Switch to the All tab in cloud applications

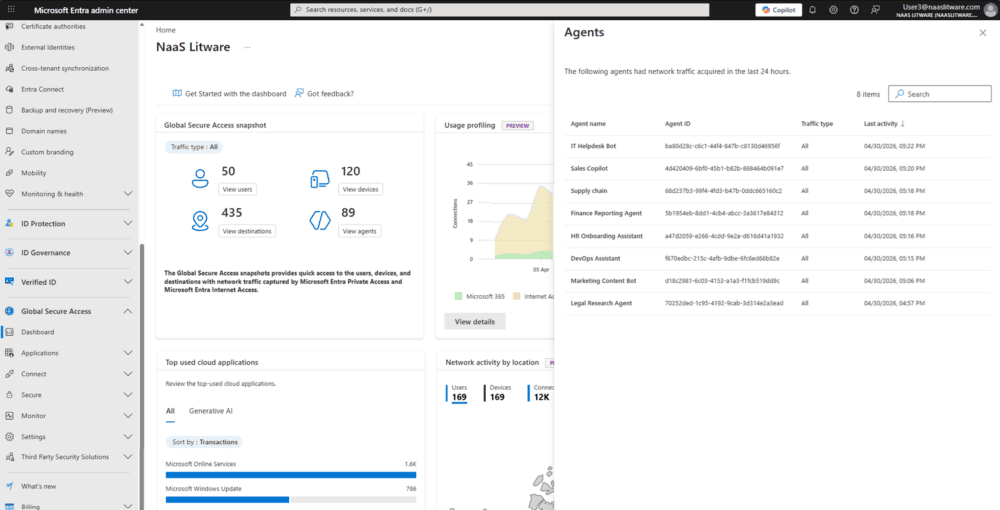[170, 411]
